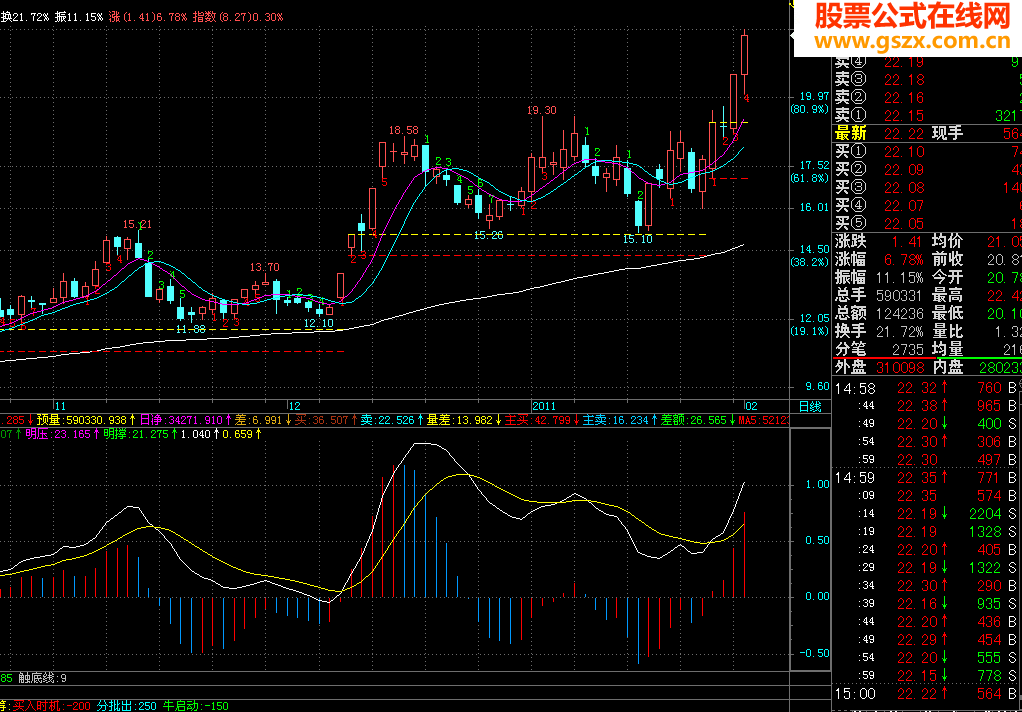This screenshot has height=712, width=1022.
Task: Click the 换21.72% turnover text
Action: coord(25,18)
